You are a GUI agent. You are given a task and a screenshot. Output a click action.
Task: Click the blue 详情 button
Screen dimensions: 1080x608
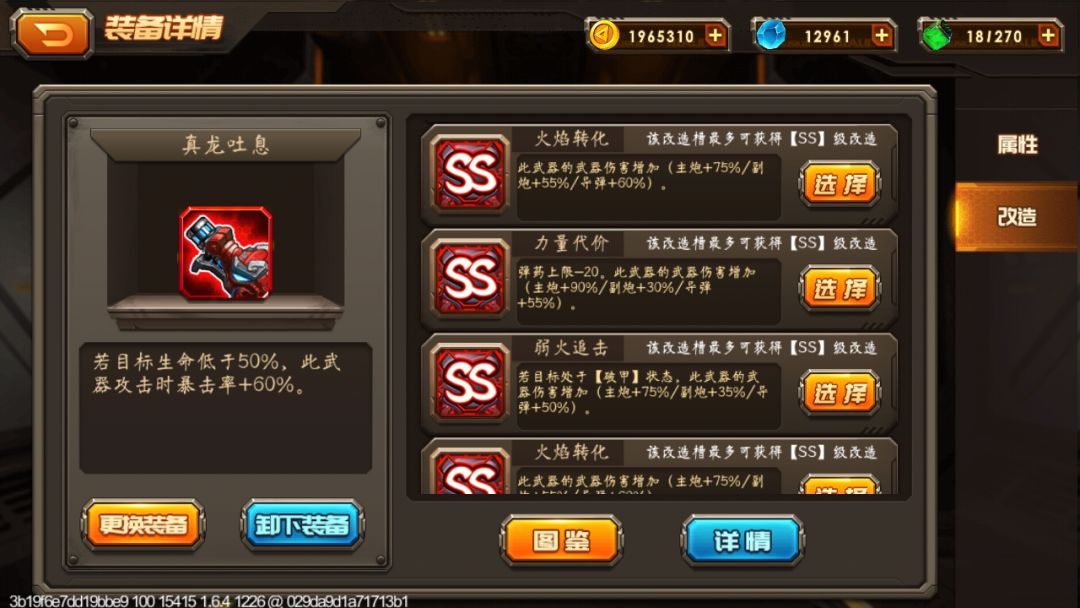click(x=742, y=541)
